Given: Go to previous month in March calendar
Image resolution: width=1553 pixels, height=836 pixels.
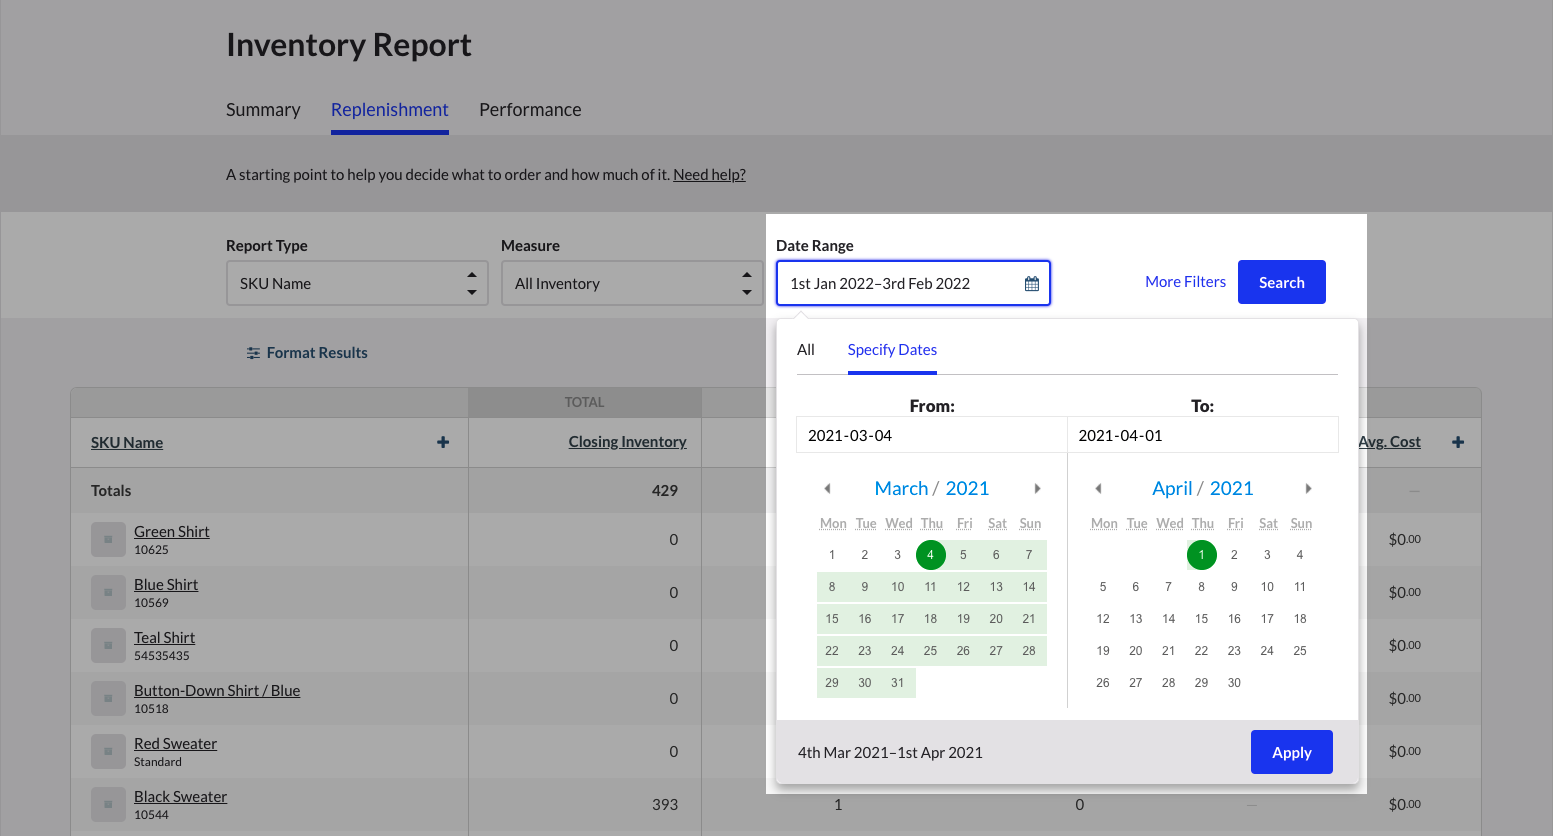Looking at the screenshot, I should 827,489.
